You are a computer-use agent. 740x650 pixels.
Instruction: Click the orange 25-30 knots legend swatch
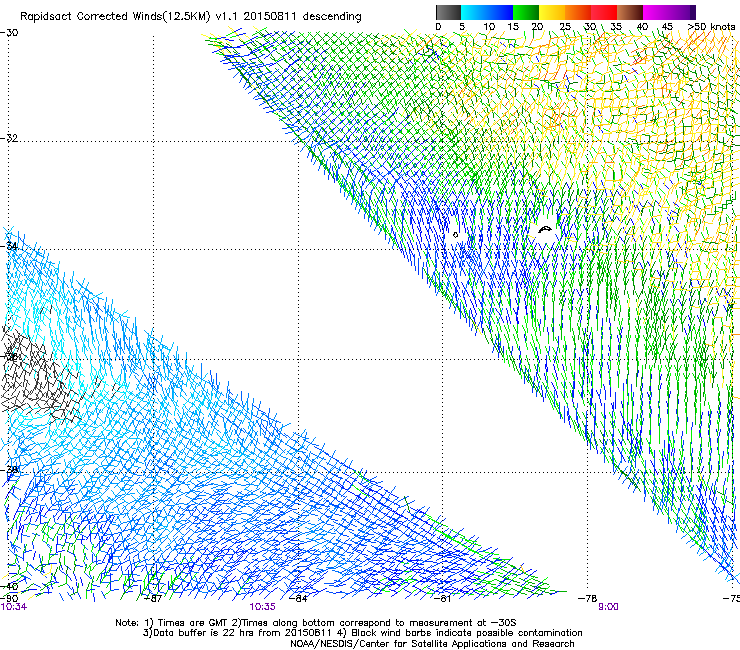tap(578, 12)
